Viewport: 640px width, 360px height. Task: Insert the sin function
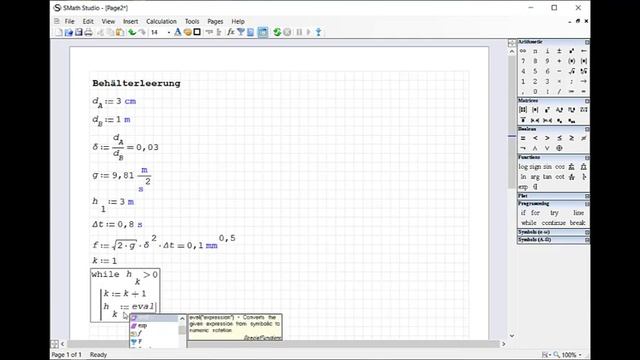(x=547, y=167)
